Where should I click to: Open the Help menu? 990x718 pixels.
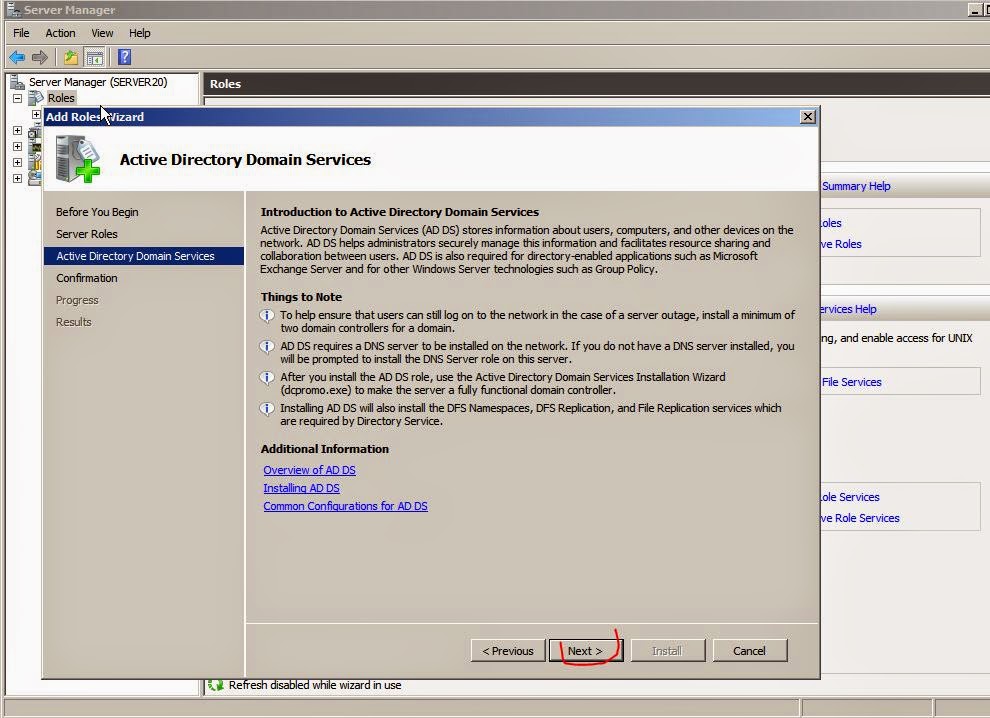[x=140, y=33]
